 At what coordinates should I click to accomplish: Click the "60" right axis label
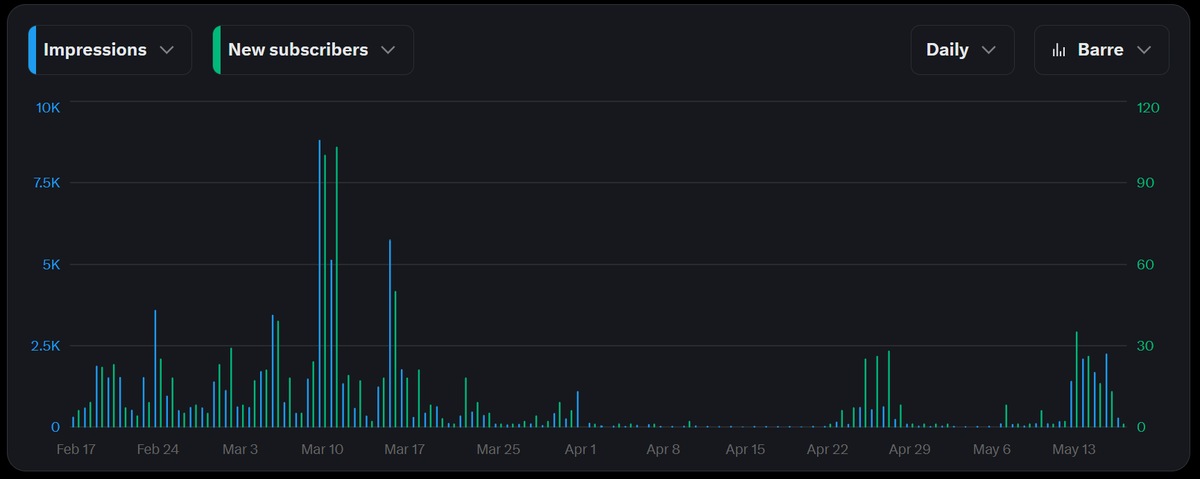1146,265
